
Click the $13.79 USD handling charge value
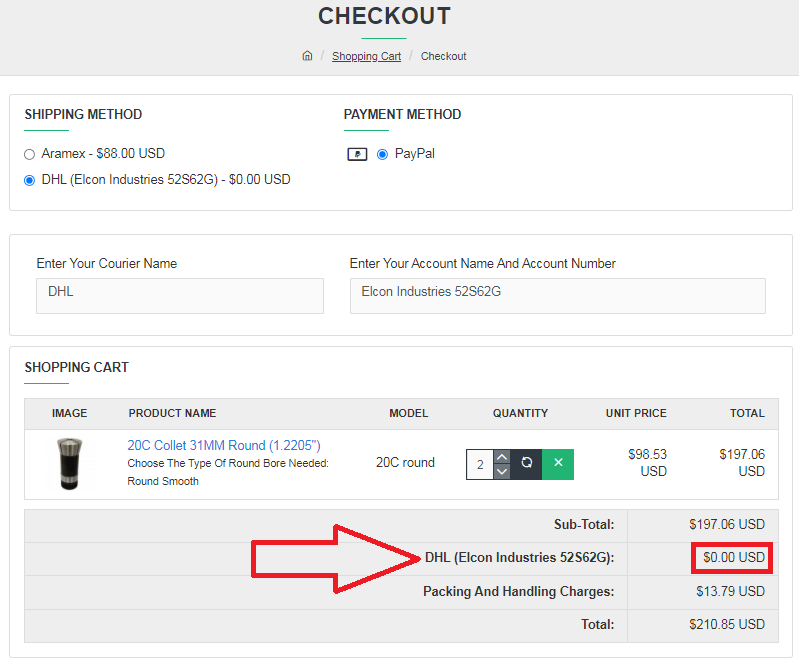pyautogui.click(x=730, y=591)
